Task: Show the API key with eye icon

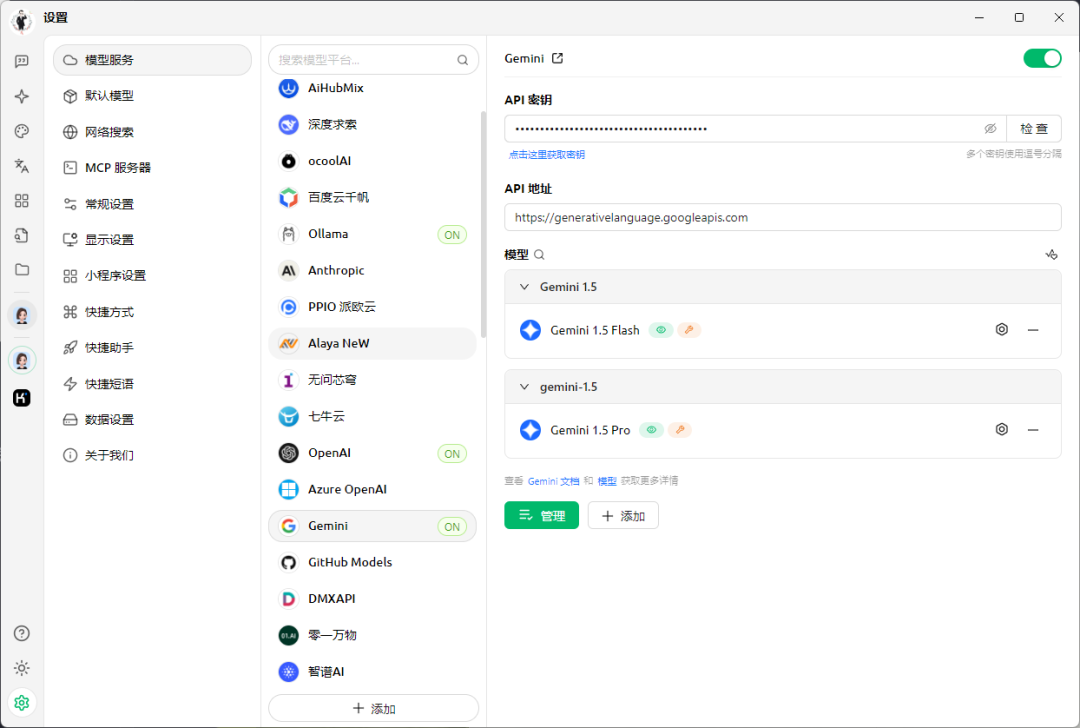Action: coord(990,129)
